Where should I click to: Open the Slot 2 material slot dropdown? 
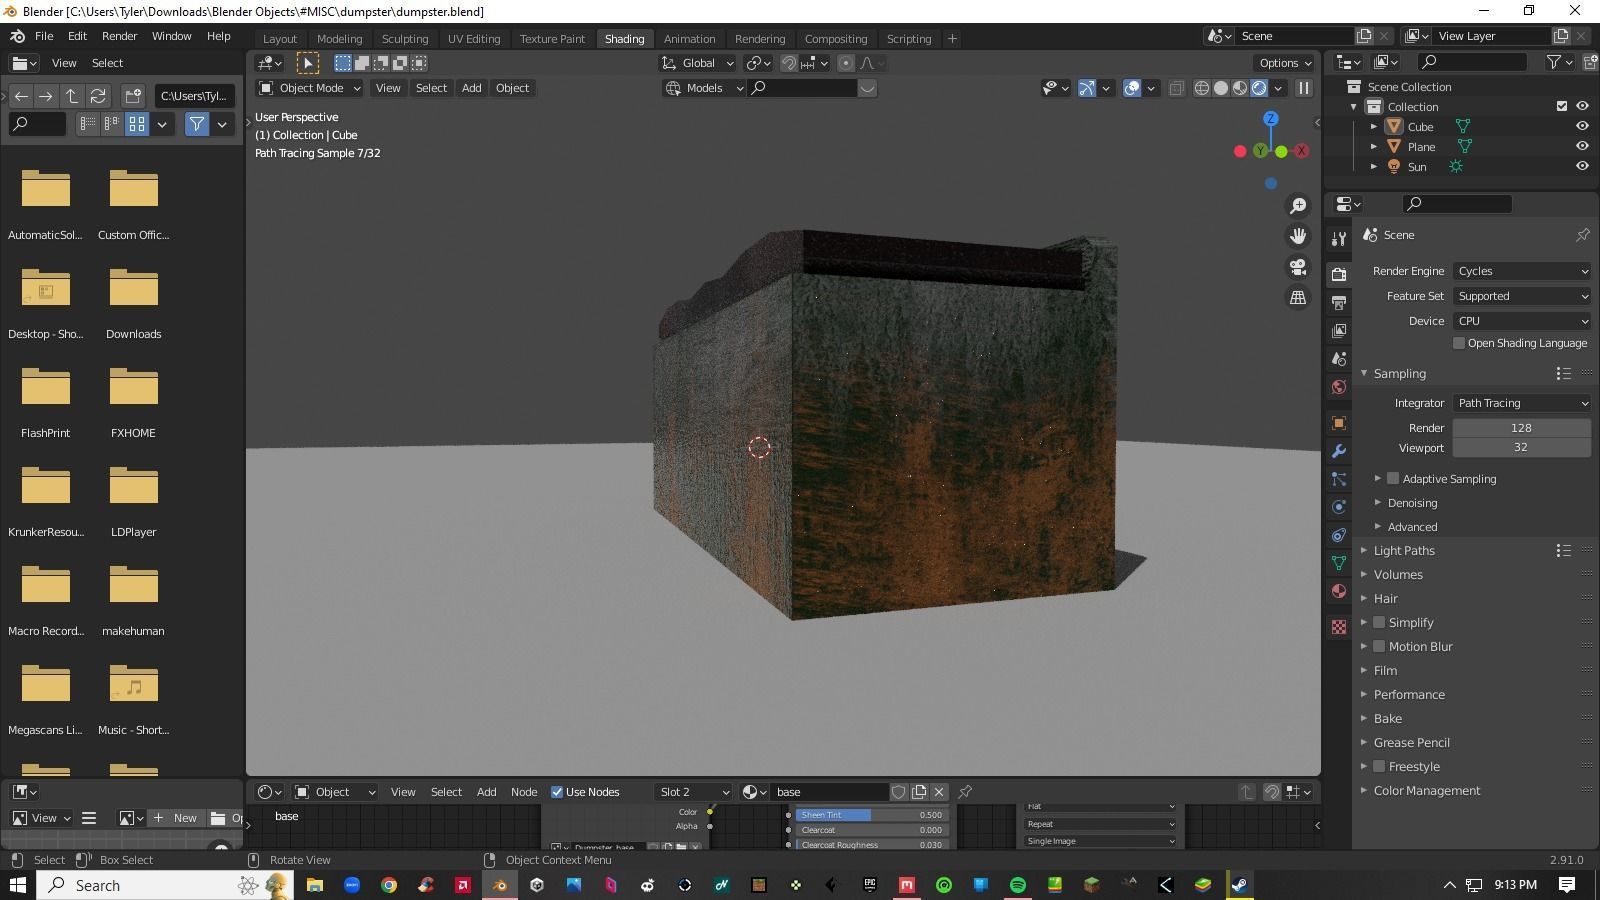click(694, 792)
